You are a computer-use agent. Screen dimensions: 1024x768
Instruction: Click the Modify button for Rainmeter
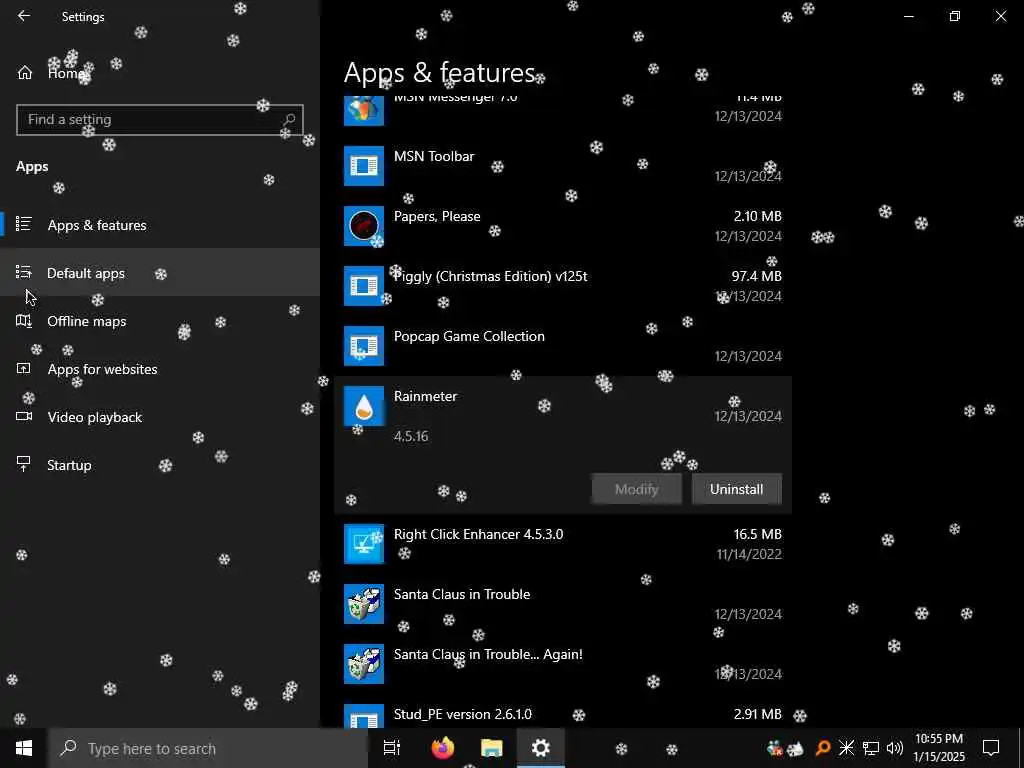[637, 489]
